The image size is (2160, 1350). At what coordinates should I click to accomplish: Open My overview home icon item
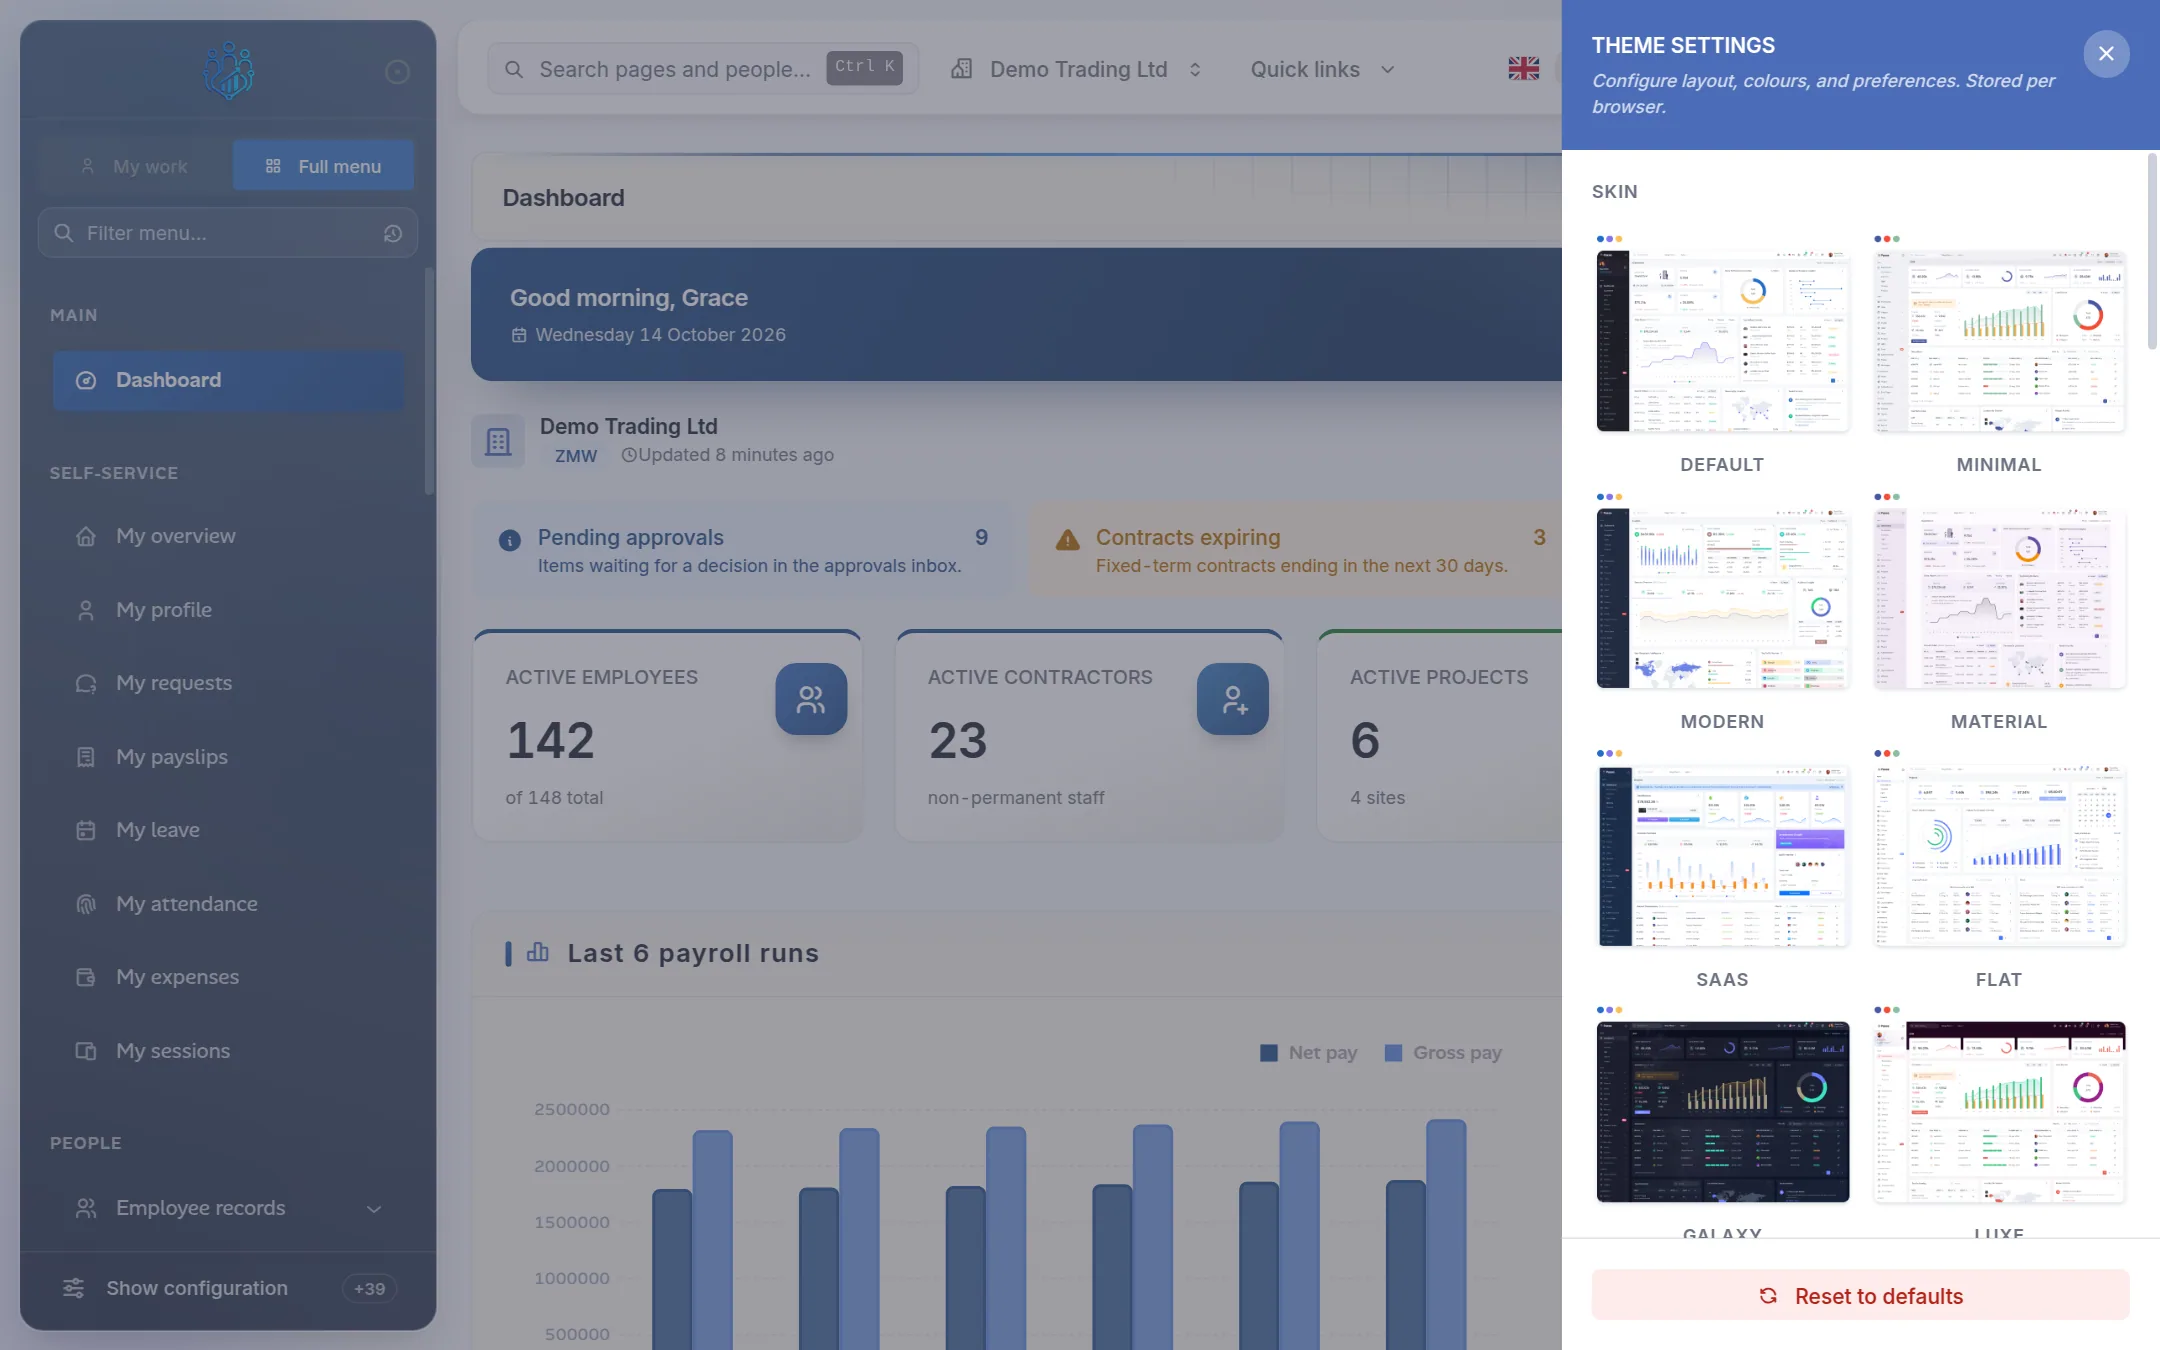pyautogui.click(x=228, y=536)
